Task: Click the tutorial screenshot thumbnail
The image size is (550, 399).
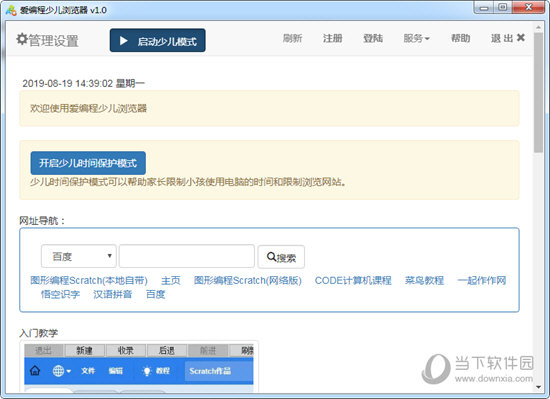Action: pyautogui.click(x=139, y=367)
